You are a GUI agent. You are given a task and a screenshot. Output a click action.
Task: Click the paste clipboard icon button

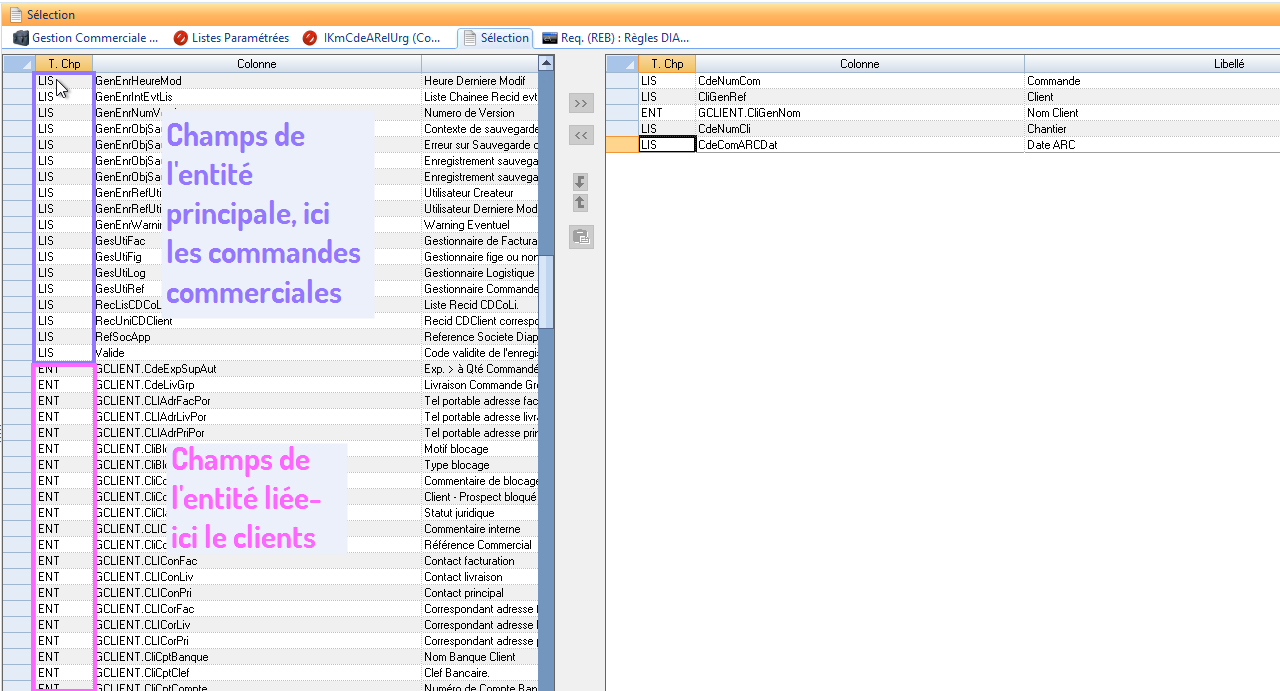coord(581,237)
